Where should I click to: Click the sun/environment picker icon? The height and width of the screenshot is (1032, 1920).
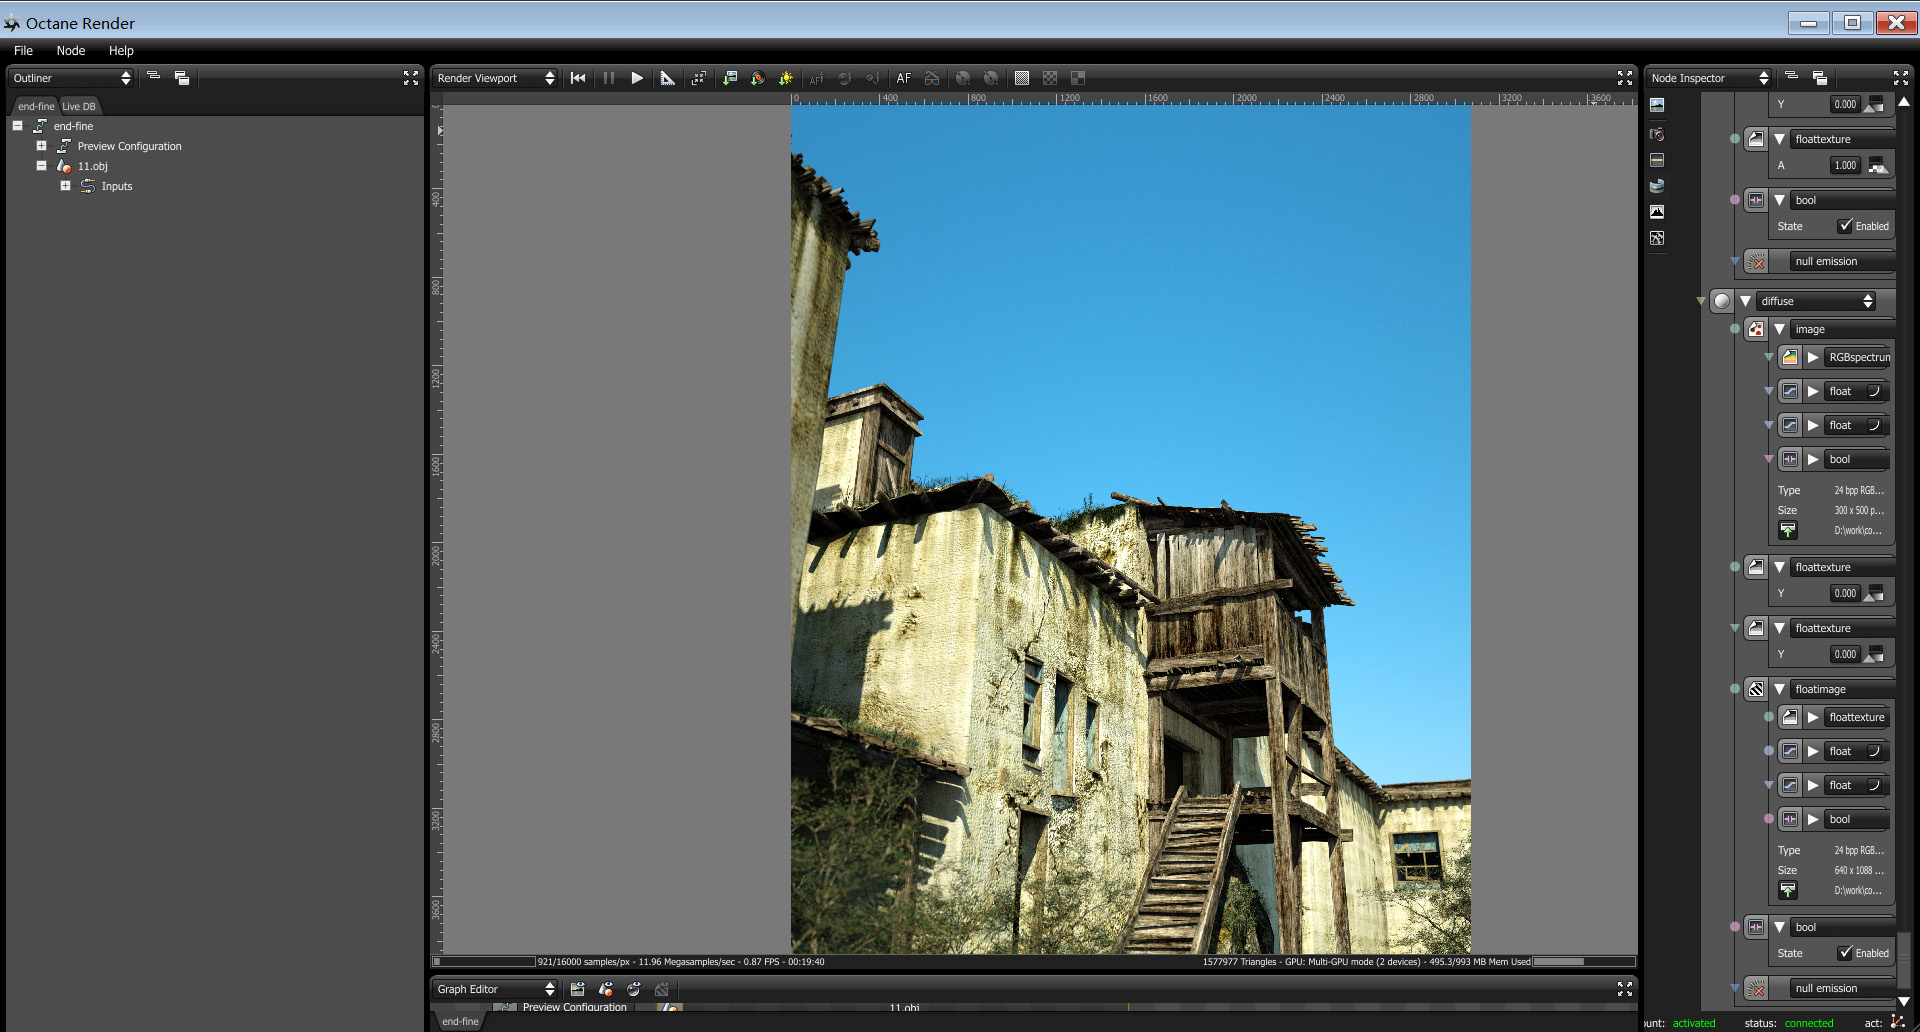[x=786, y=78]
